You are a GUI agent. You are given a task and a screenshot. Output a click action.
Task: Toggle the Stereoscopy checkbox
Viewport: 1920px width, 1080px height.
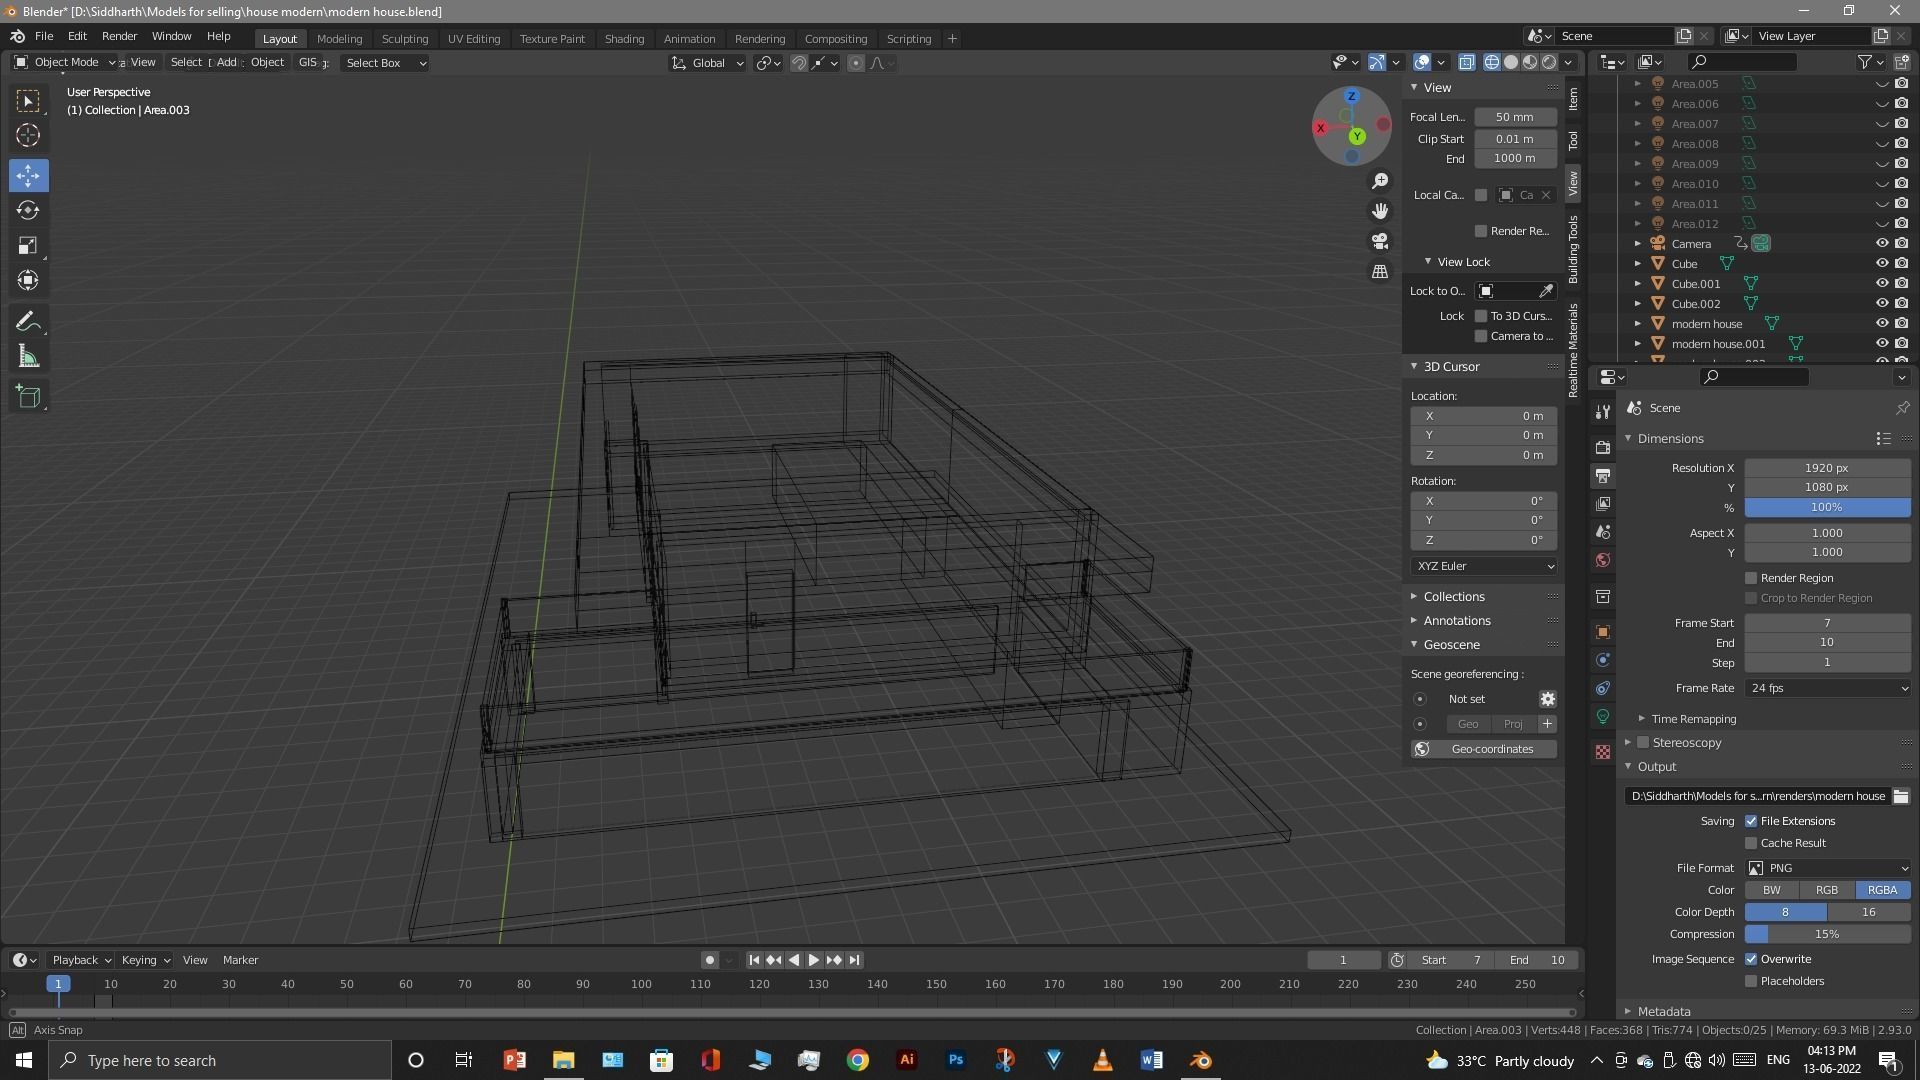[1643, 743]
